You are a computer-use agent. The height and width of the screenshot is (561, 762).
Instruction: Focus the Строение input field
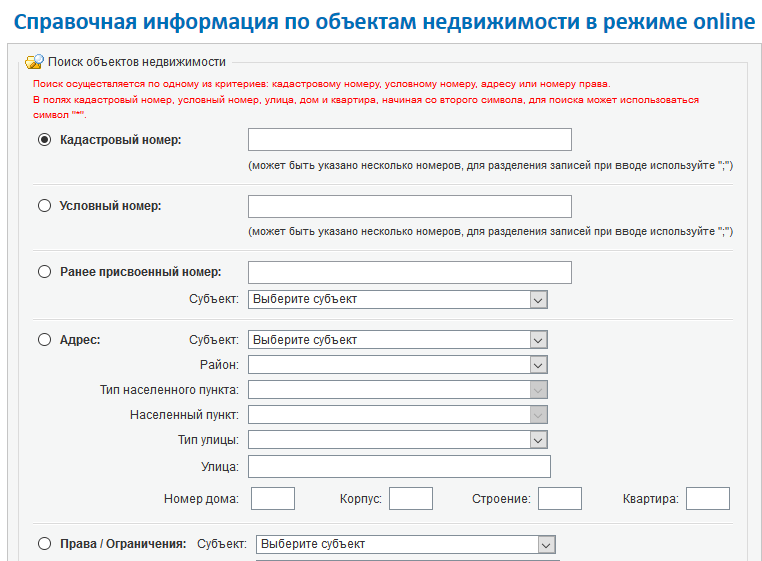(x=559, y=499)
